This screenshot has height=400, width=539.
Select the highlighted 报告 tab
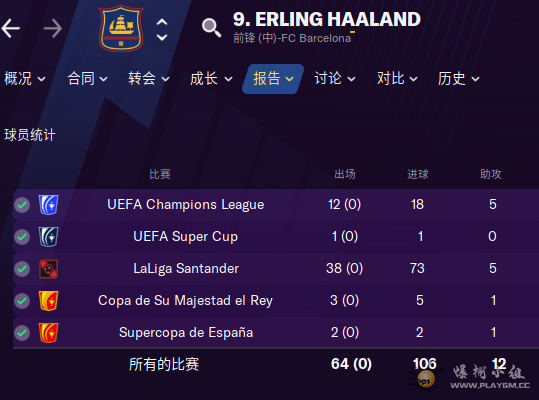tap(273, 79)
